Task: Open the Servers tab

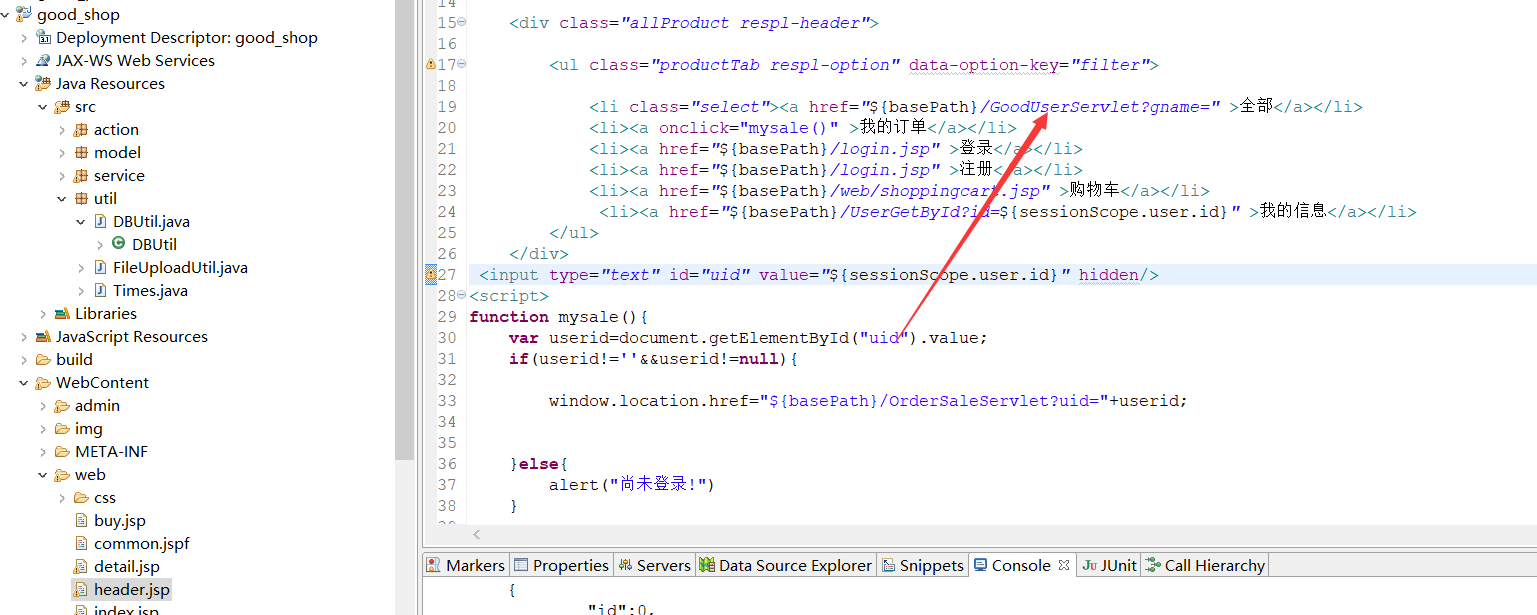Action: pyautogui.click(x=654, y=565)
